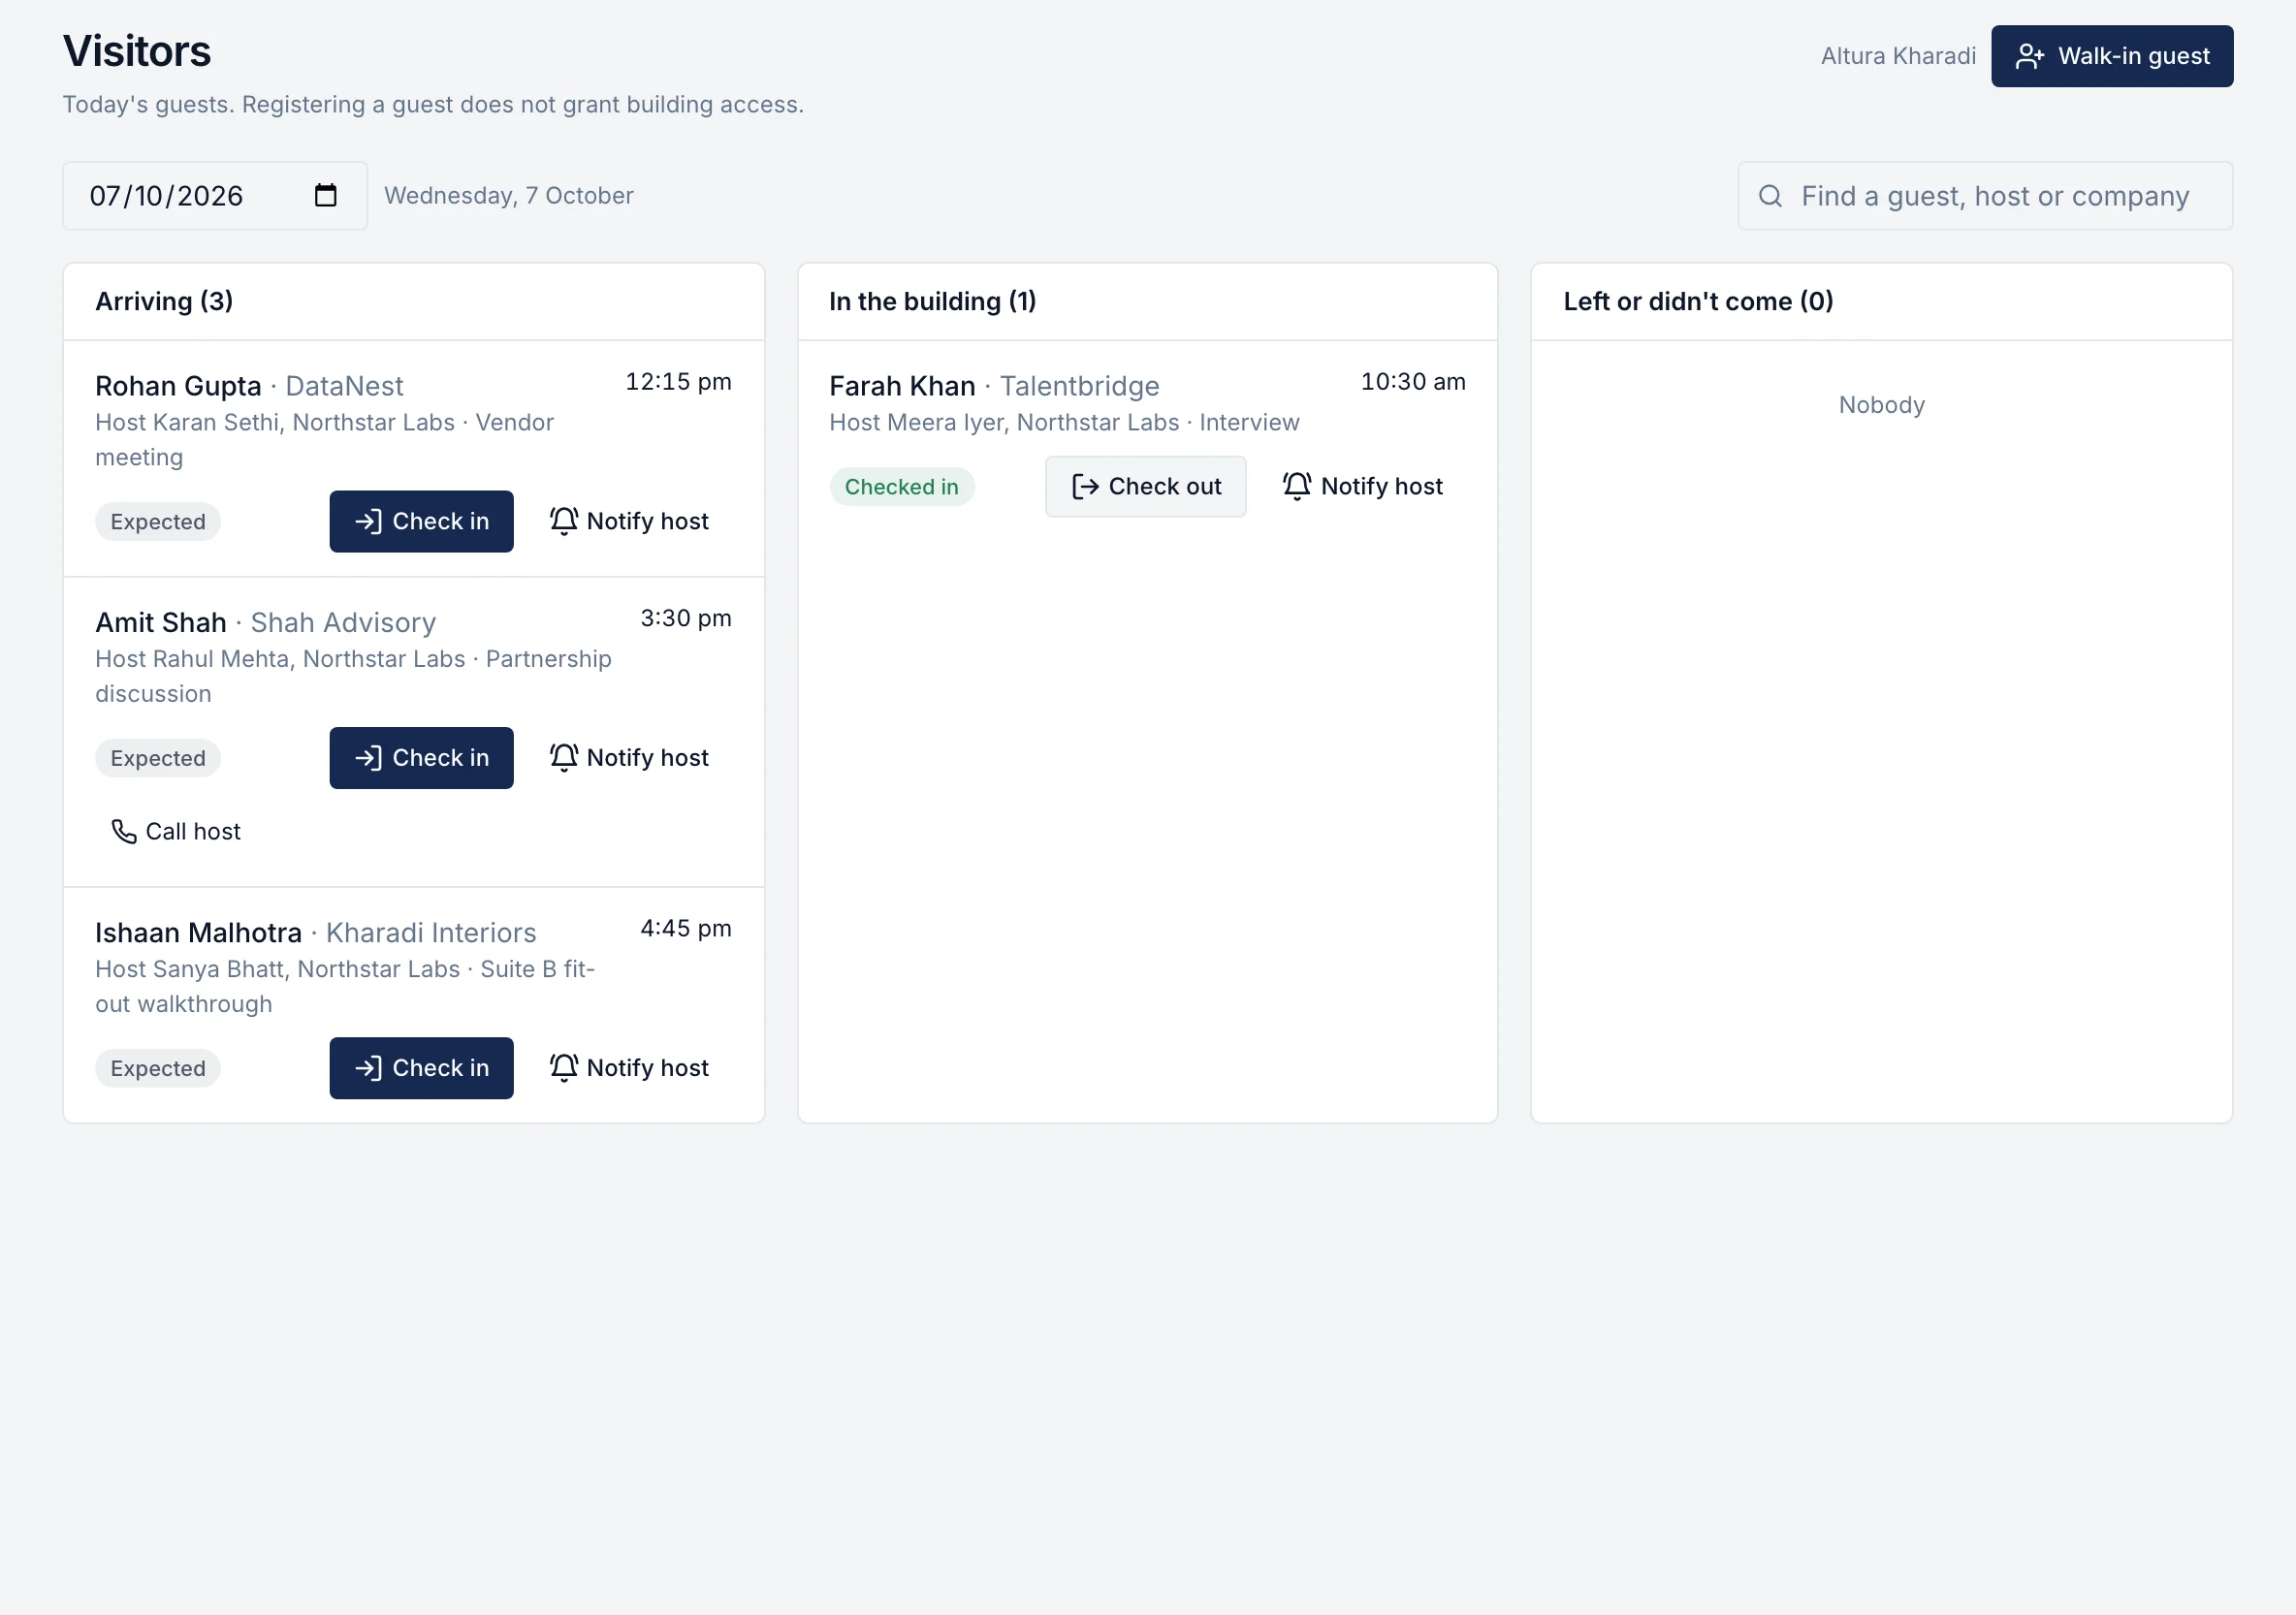Check in Rohan Gupta
Image resolution: width=2296 pixels, height=1615 pixels.
click(x=421, y=521)
